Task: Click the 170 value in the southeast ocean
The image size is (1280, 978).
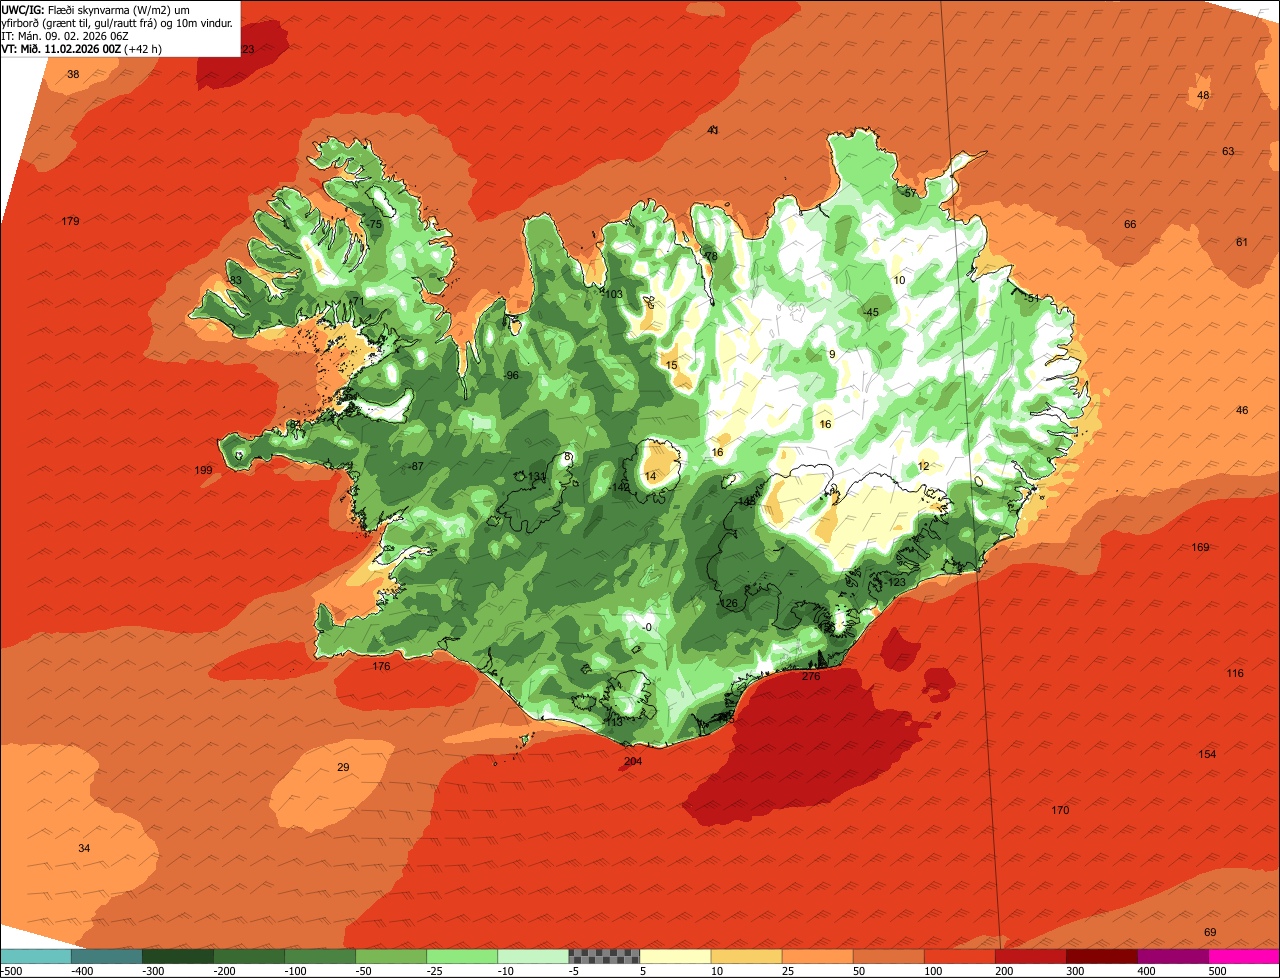Action: (x=1061, y=810)
